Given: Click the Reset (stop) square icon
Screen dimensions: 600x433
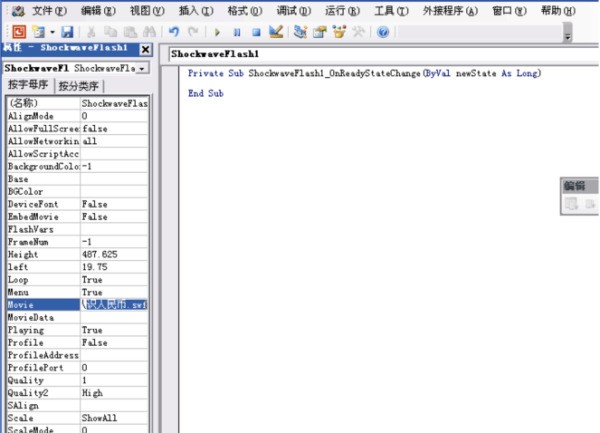Looking at the screenshot, I should click(255, 33).
